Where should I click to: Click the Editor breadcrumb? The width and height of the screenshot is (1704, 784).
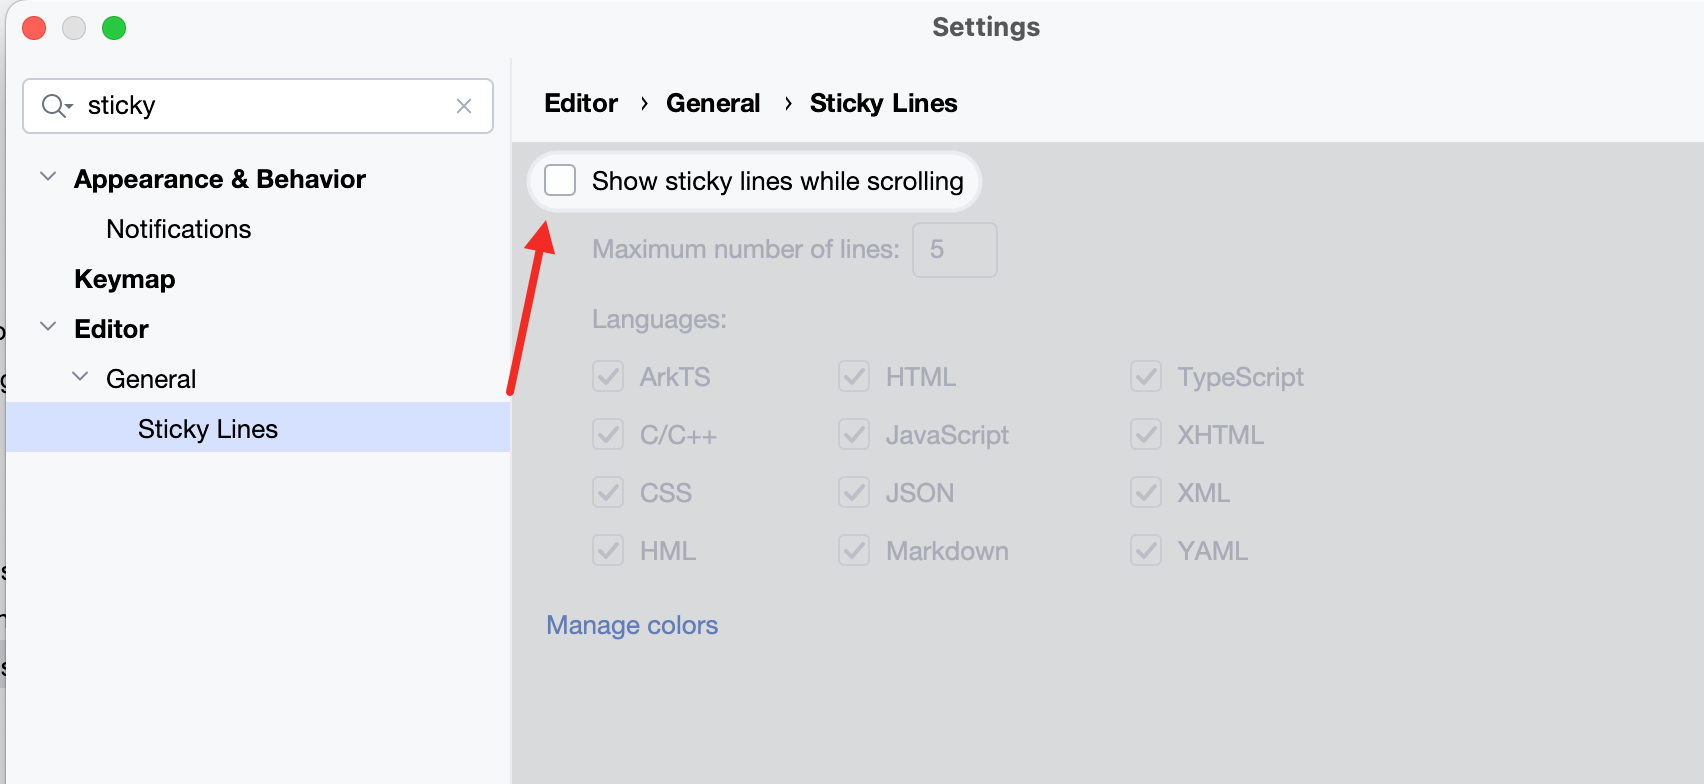coord(581,103)
